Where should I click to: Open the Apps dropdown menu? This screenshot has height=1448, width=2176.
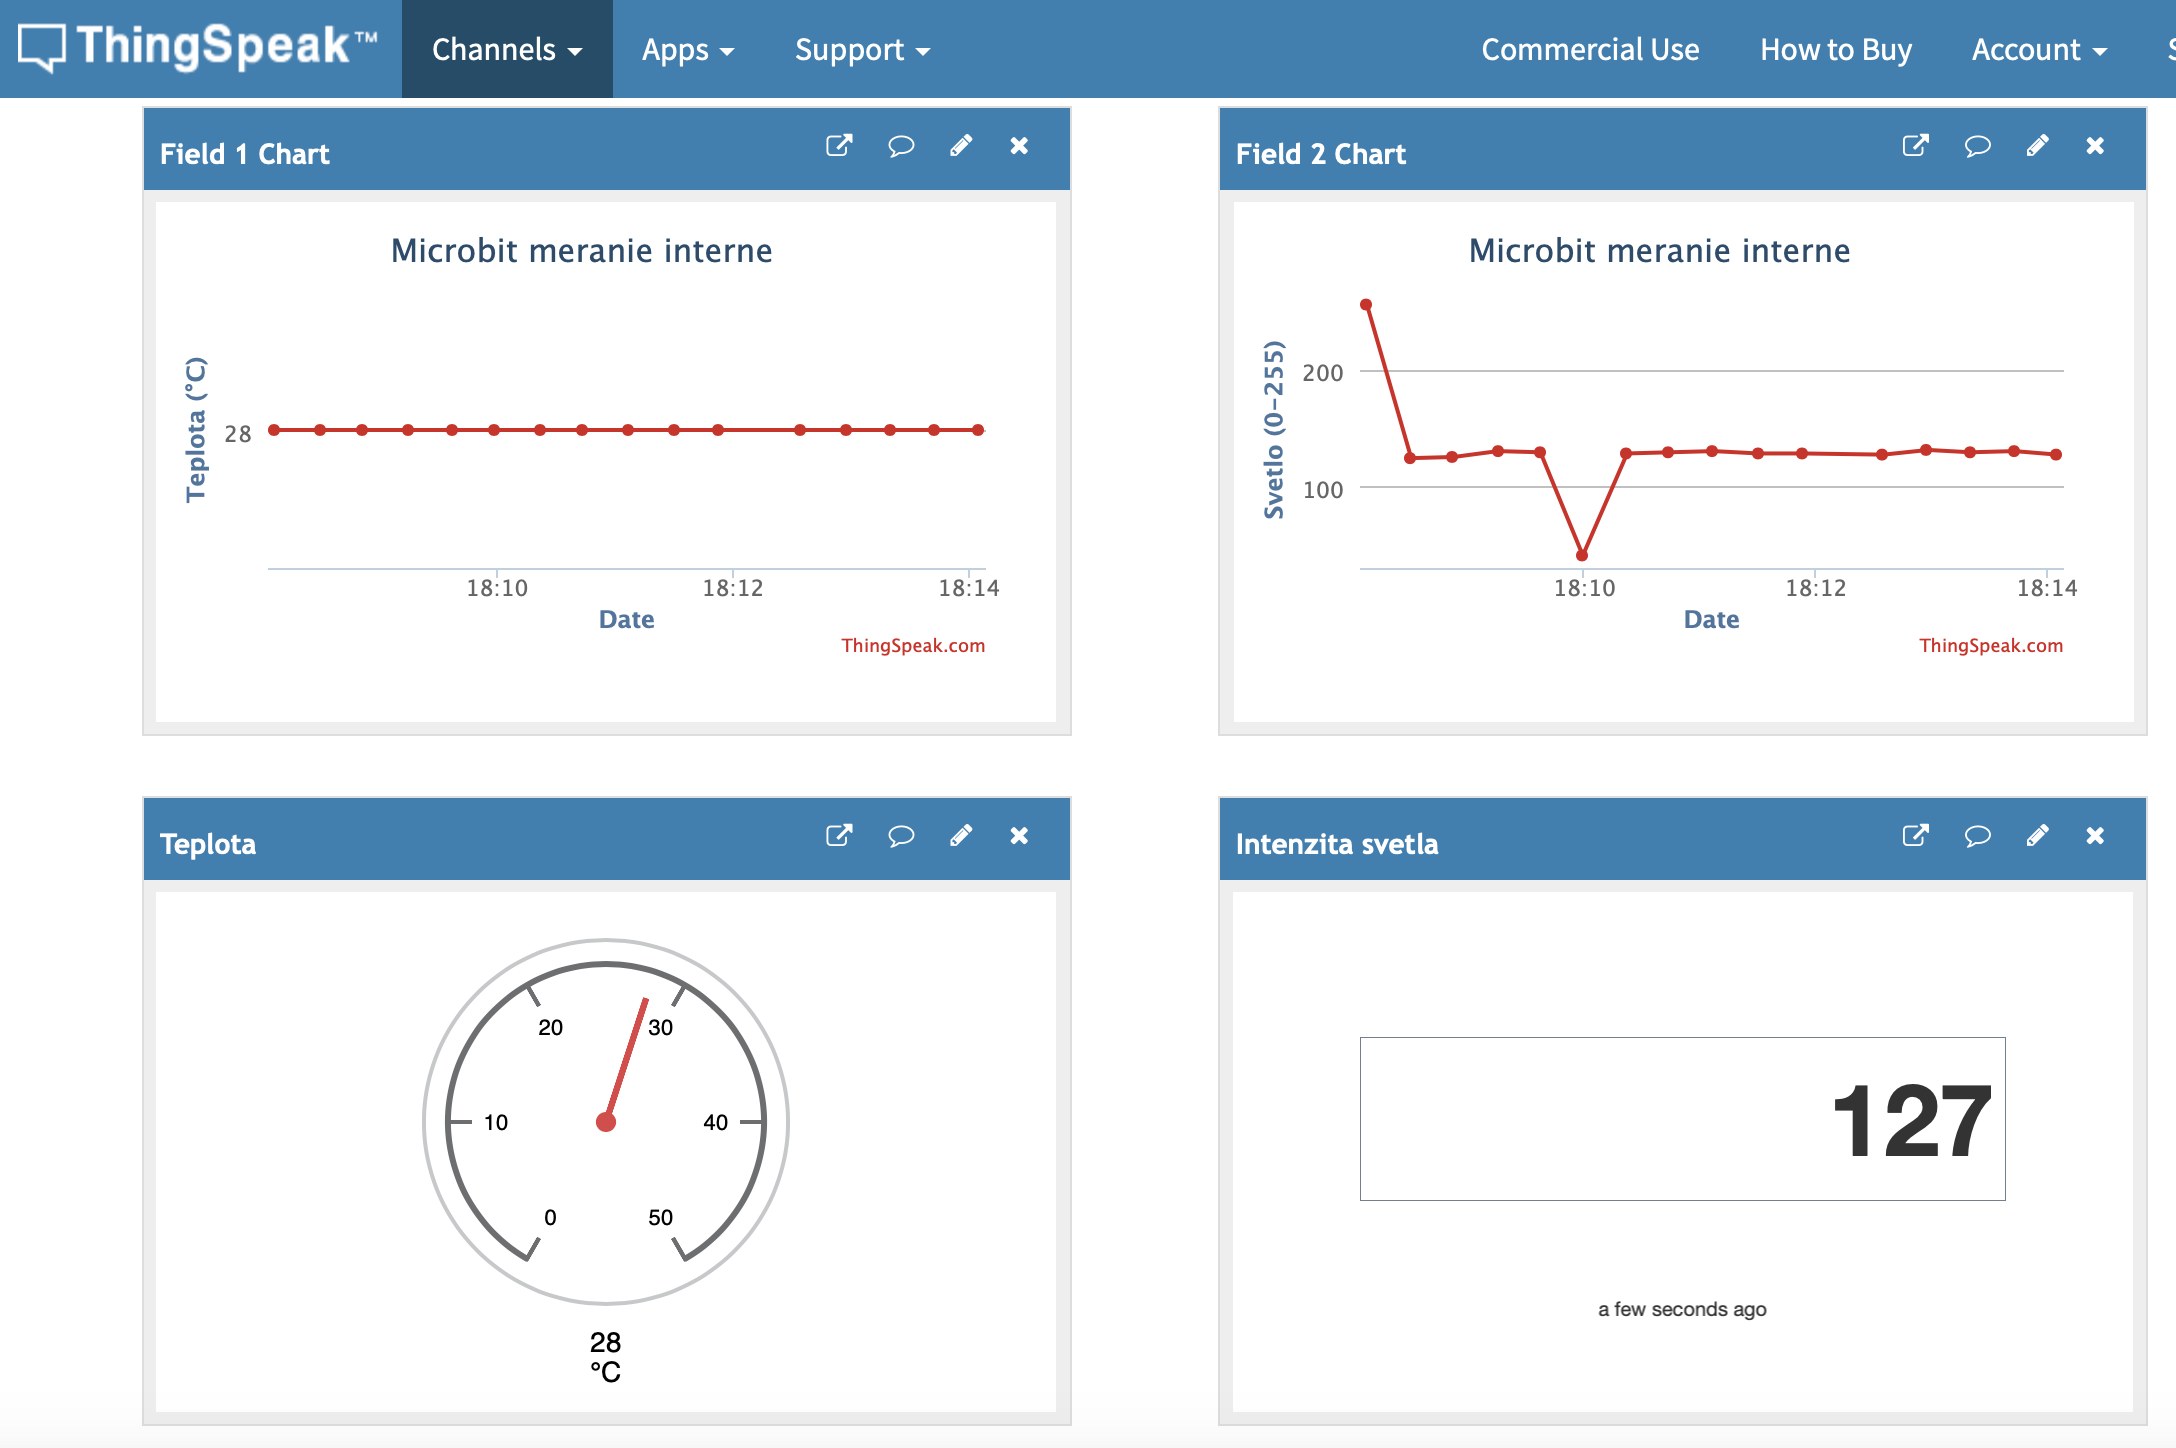(x=687, y=49)
